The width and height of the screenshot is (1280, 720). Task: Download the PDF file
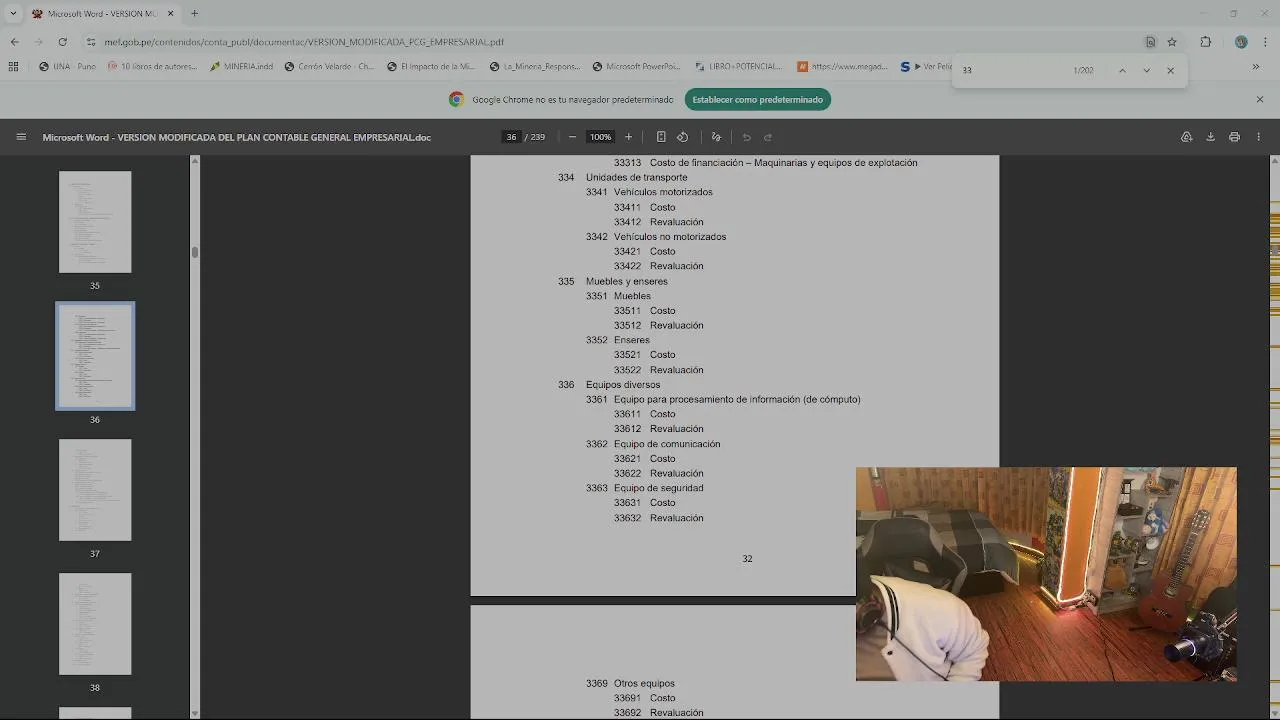click(x=1210, y=137)
